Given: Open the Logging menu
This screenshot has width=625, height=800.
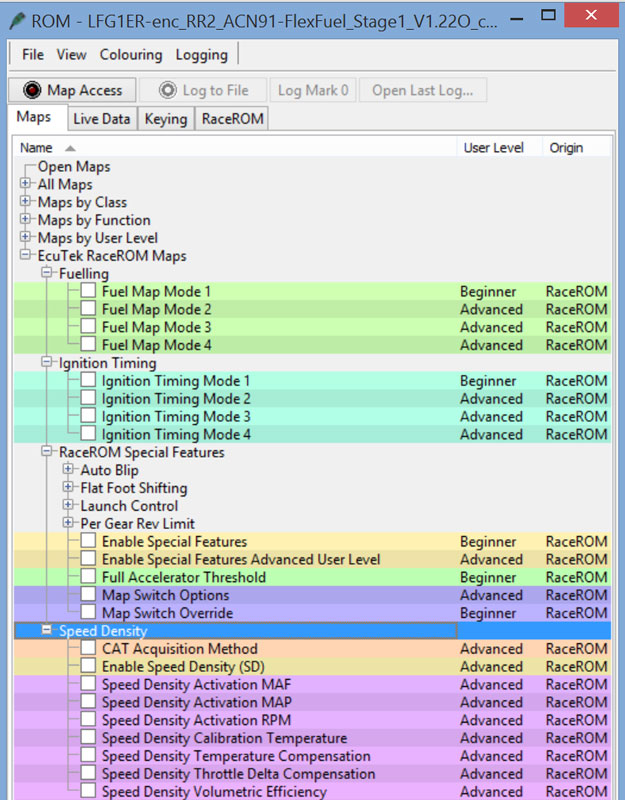Looking at the screenshot, I should pyautogui.click(x=202, y=55).
